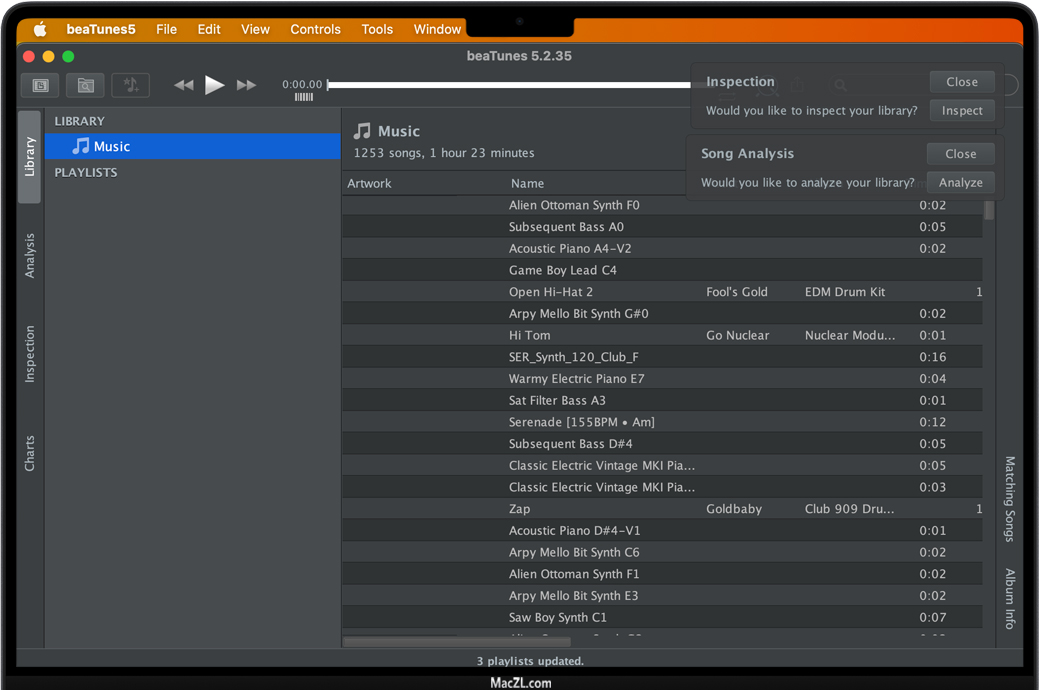Image resolution: width=1040 pixels, height=690 pixels.
Task: Click Analyze in the Song Analysis prompt
Action: (960, 183)
